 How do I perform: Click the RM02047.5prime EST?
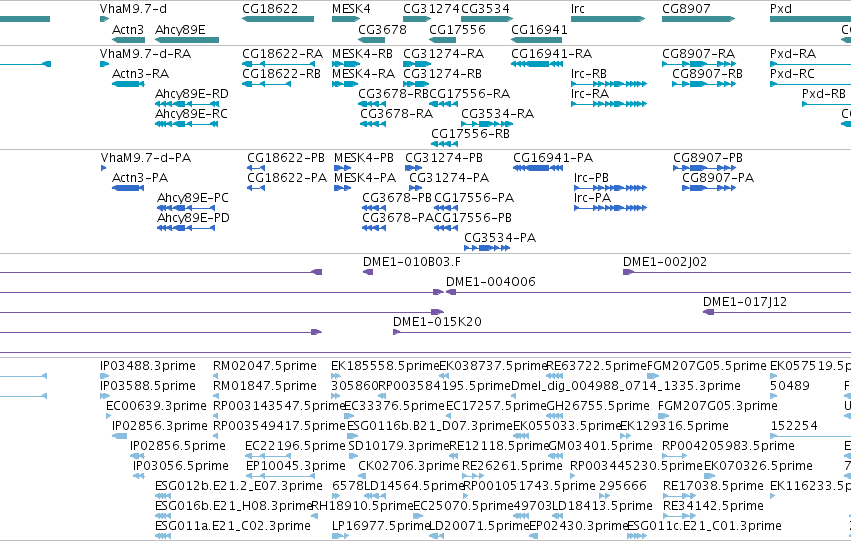(216, 377)
